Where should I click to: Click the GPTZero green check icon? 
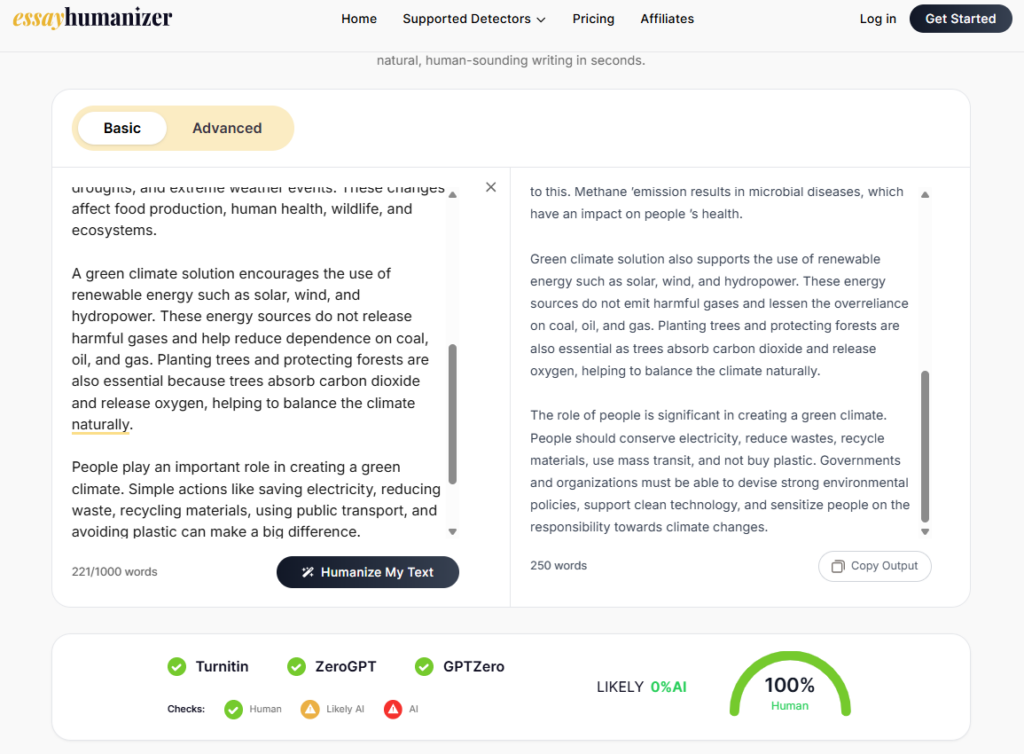425,667
